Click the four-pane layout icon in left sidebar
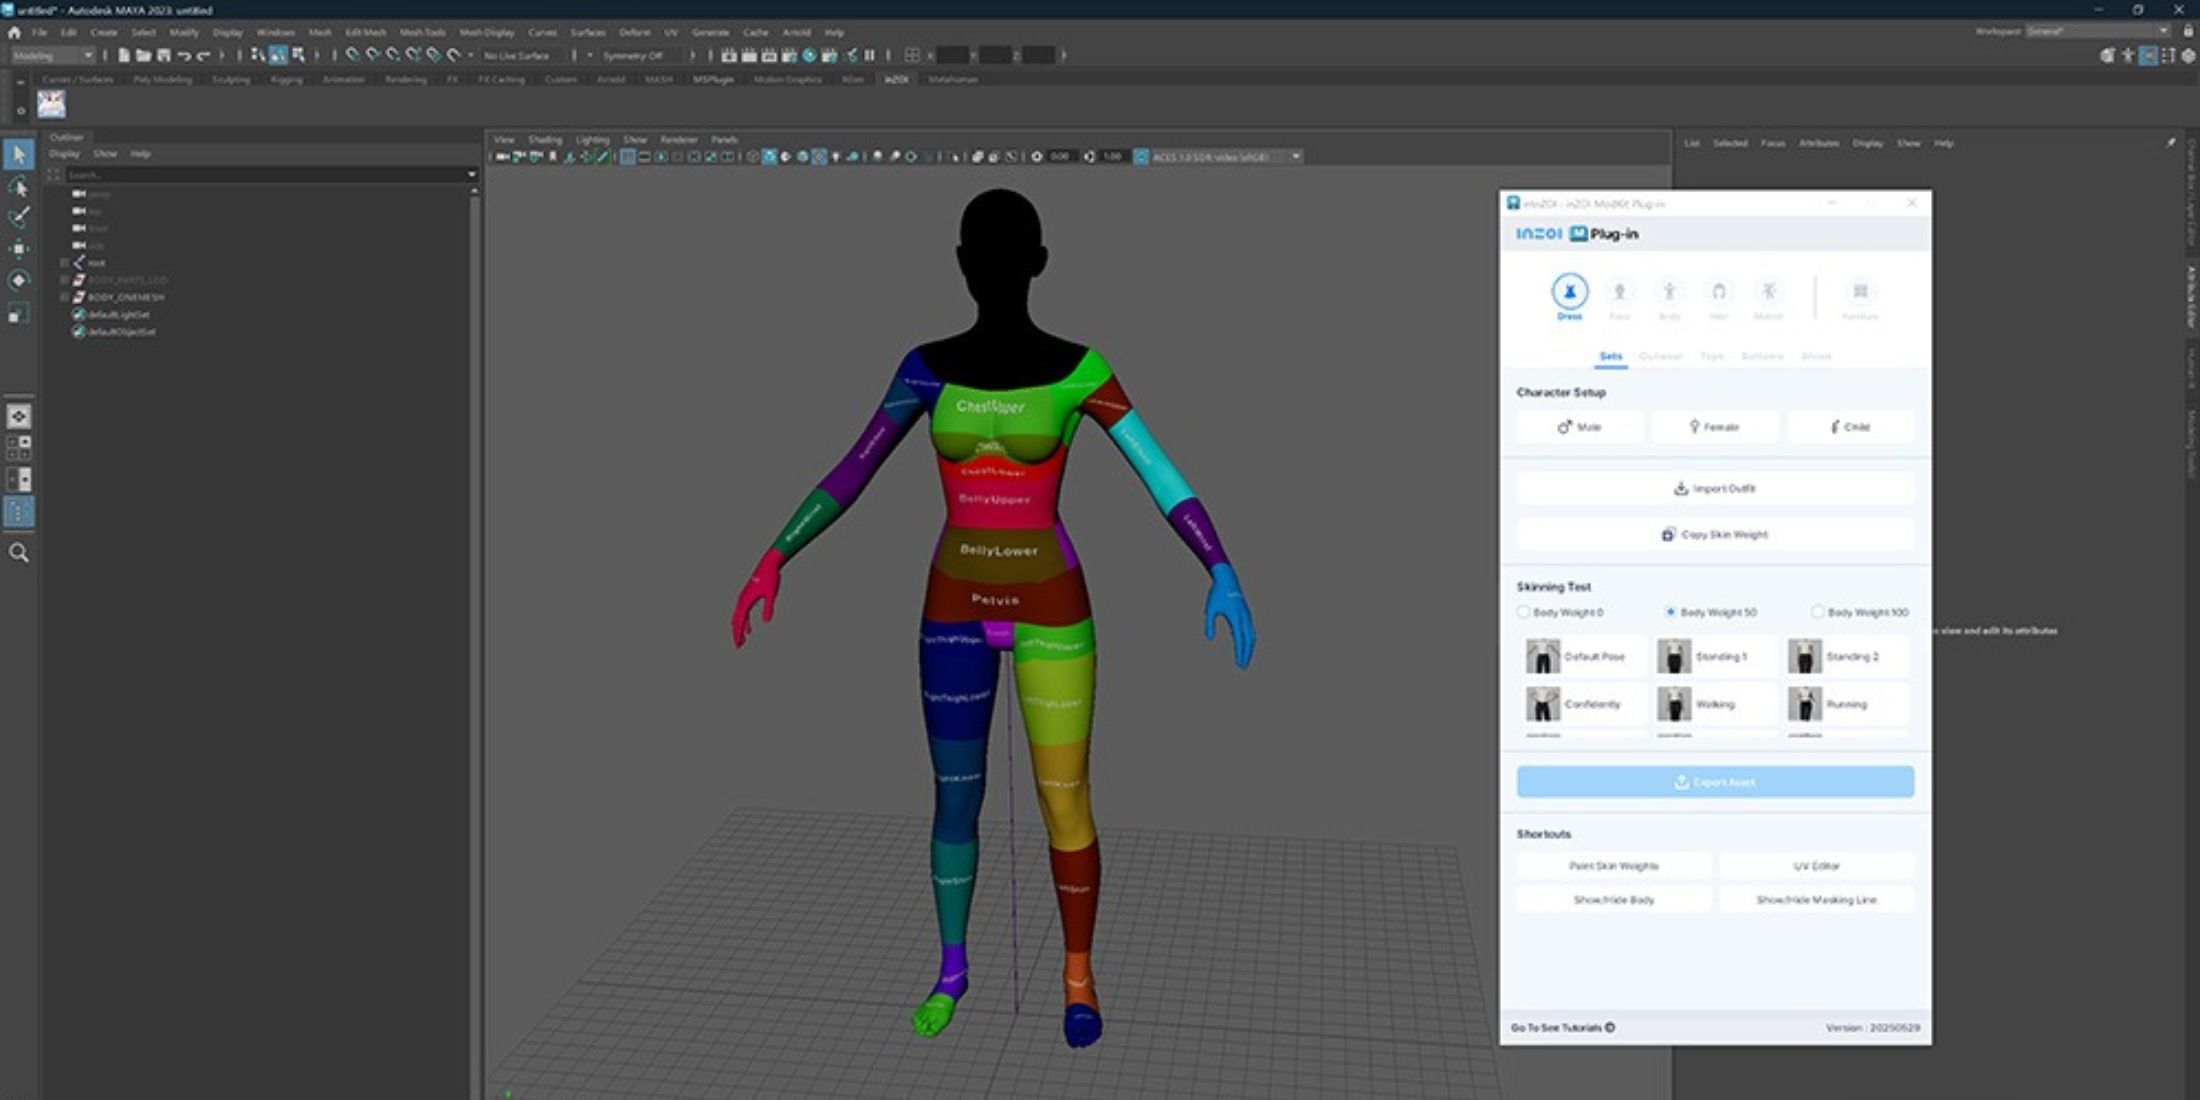The height and width of the screenshot is (1100, 2200). (19, 447)
